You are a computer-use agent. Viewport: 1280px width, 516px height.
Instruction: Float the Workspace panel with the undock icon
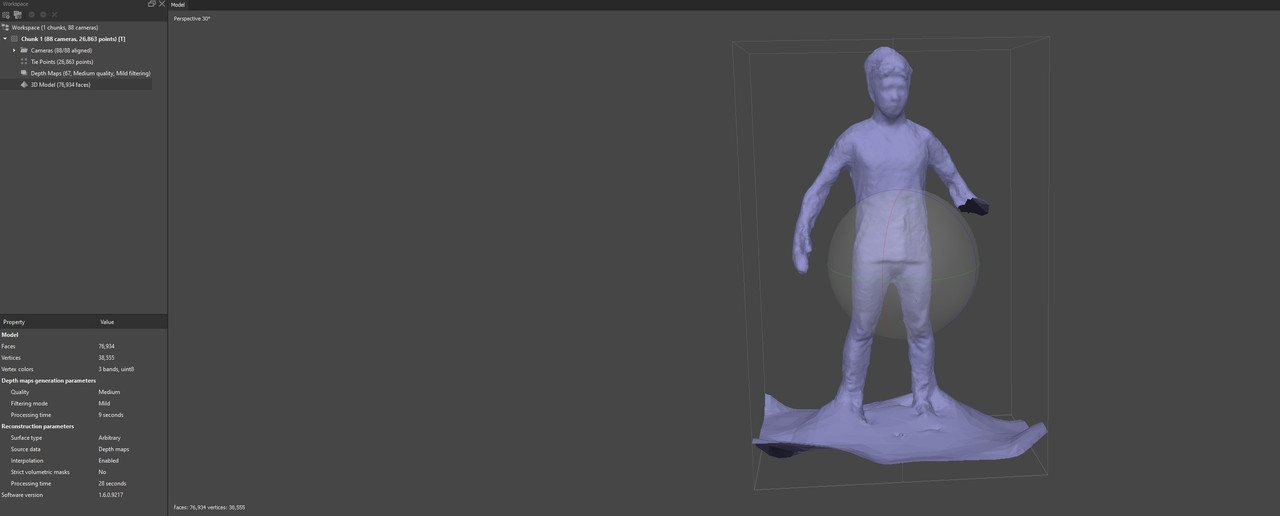152,4
